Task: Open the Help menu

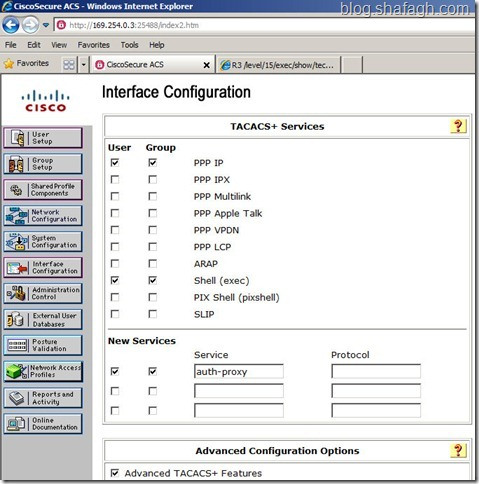Action: click(157, 45)
